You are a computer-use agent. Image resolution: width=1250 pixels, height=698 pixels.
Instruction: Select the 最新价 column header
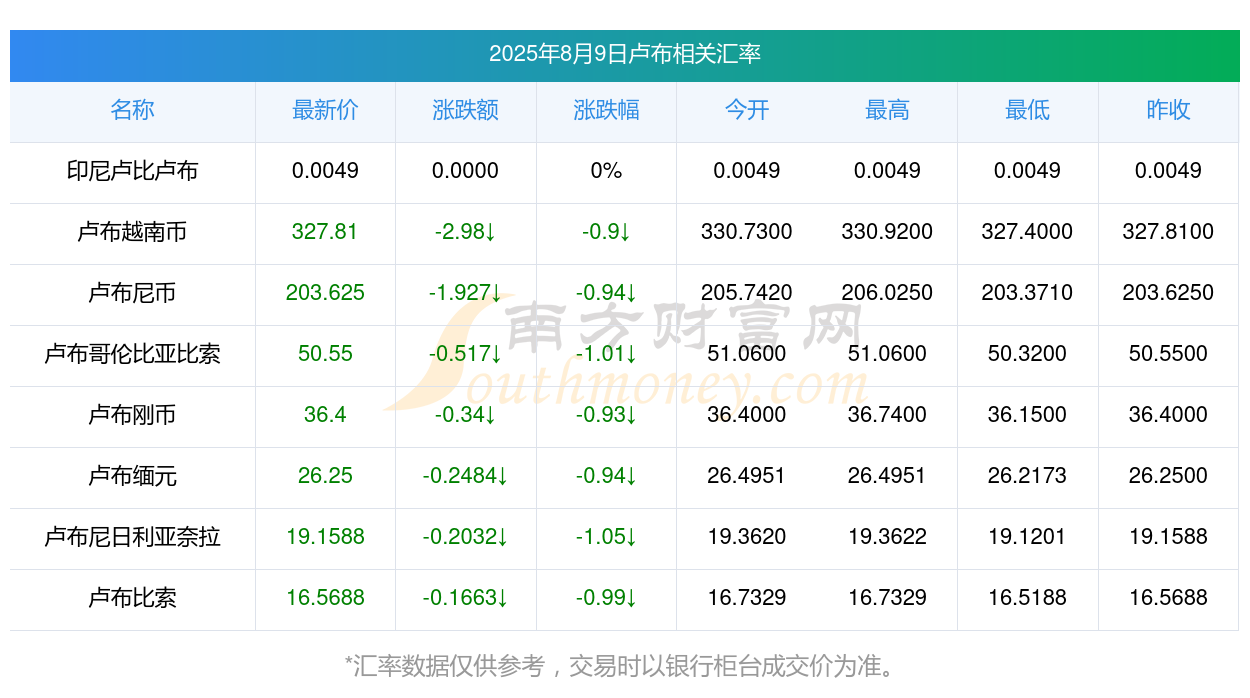[325, 110]
